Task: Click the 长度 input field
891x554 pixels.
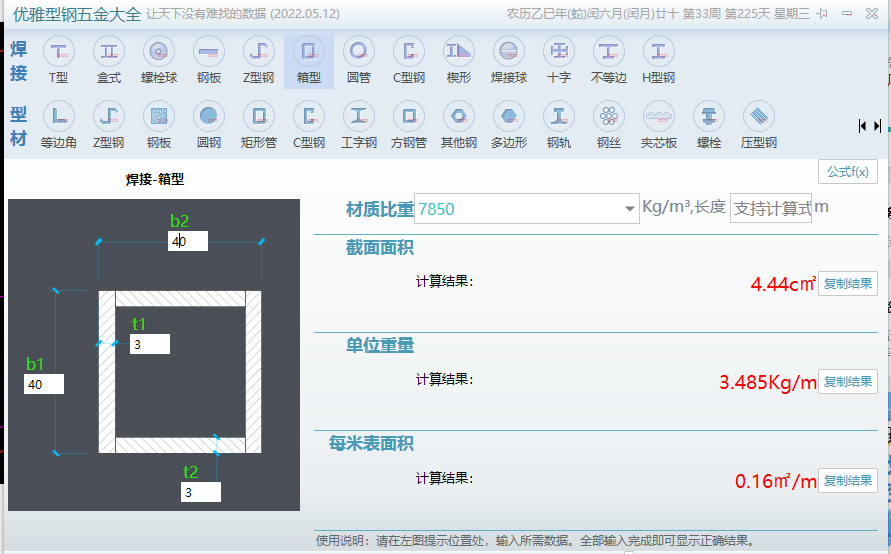Action: click(771, 209)
